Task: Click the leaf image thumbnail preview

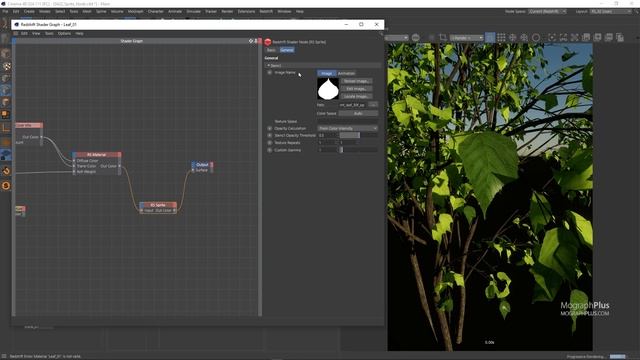Action: pos(328,89)
